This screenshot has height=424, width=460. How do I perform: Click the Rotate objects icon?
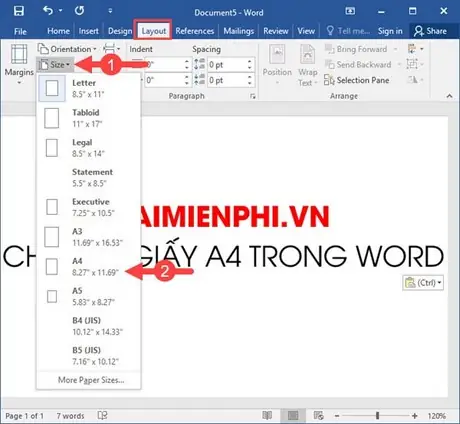point(415,80)
